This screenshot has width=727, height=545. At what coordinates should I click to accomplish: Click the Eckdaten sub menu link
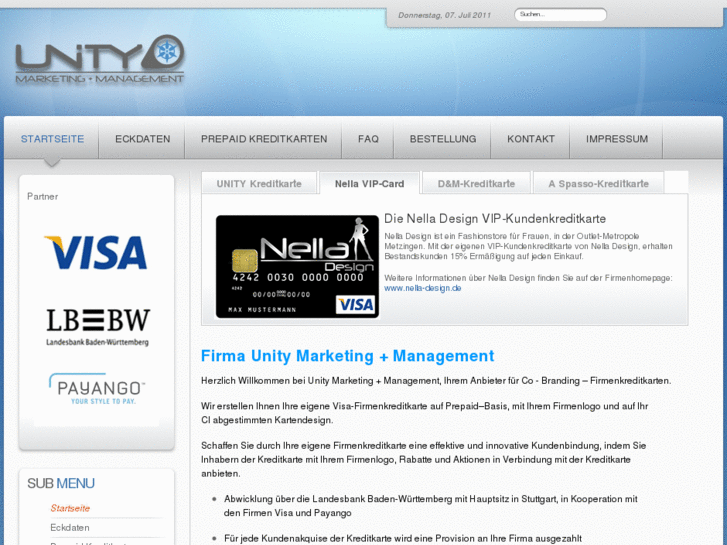[x=70, y=528]
